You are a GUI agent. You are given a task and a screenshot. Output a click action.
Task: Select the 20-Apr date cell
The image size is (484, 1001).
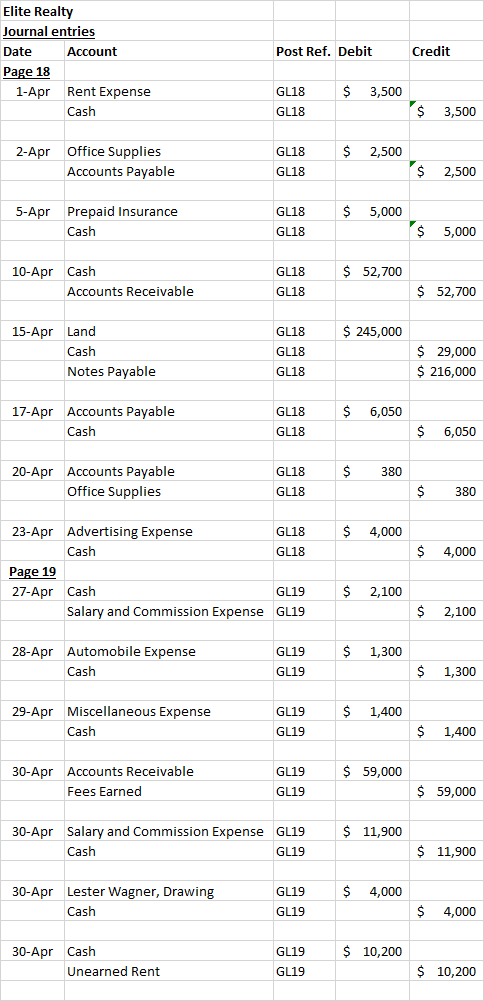(x=33, y=472)
